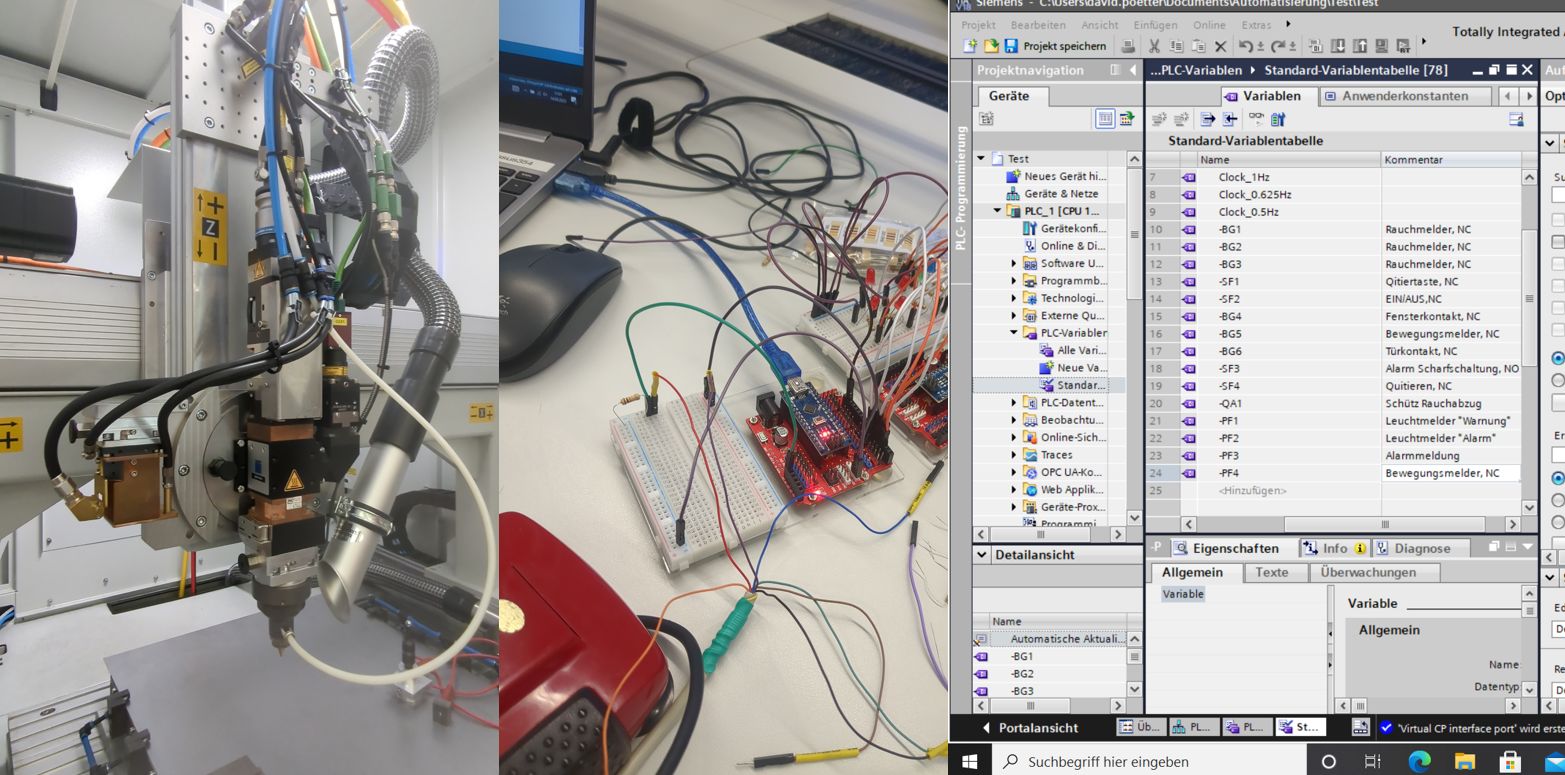Viewport: 1565px width, 775px height.
Task: Open the Extras menu
Action: 1256,25
